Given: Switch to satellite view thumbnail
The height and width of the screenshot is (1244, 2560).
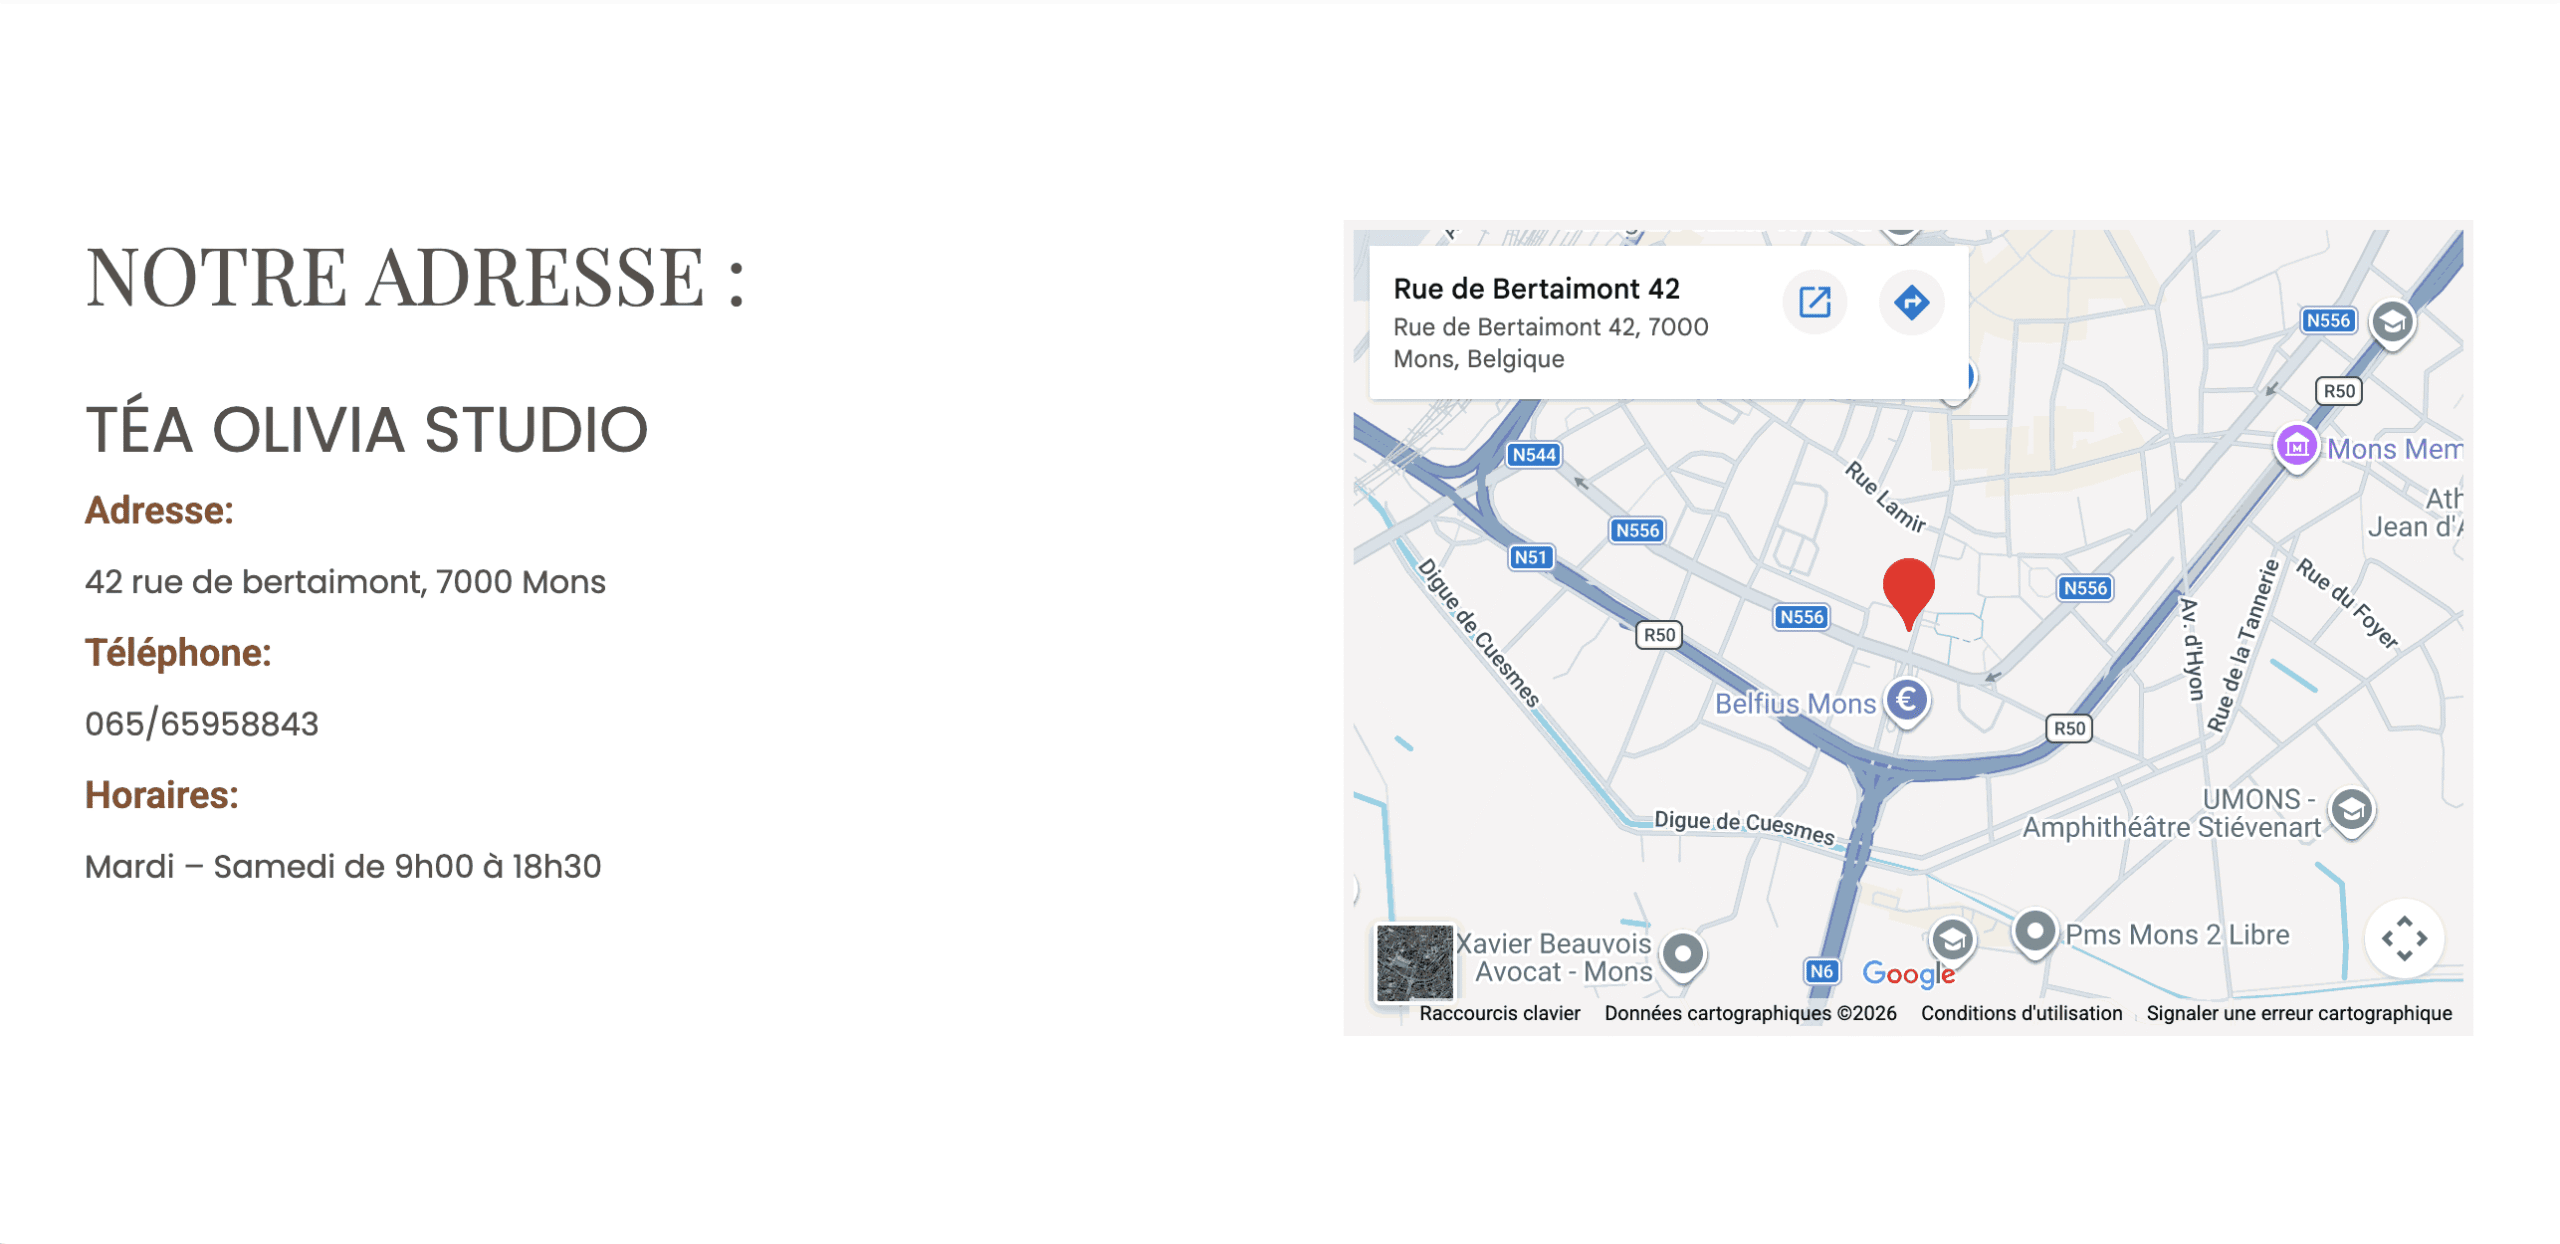Looking at the screenshot, I should [x=1414, y=962].
